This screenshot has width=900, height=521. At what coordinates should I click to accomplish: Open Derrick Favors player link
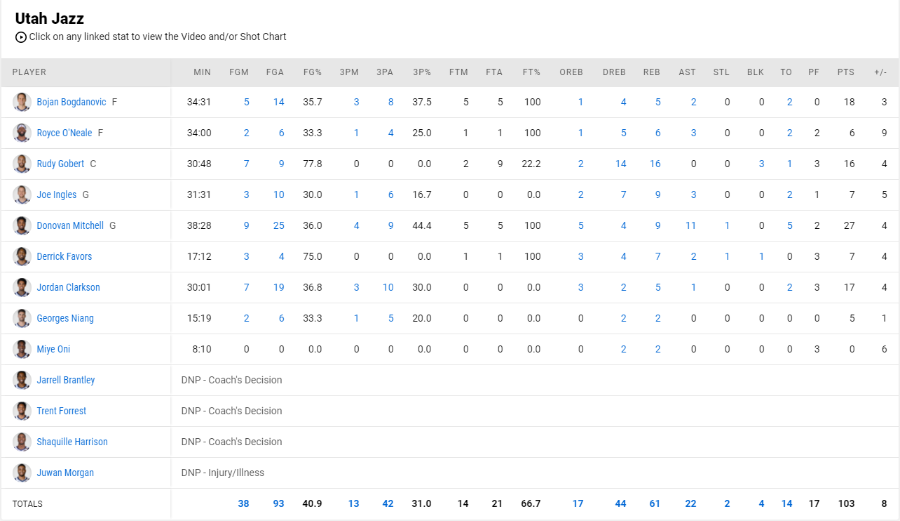pyautogui.click(x=64, y=256)
